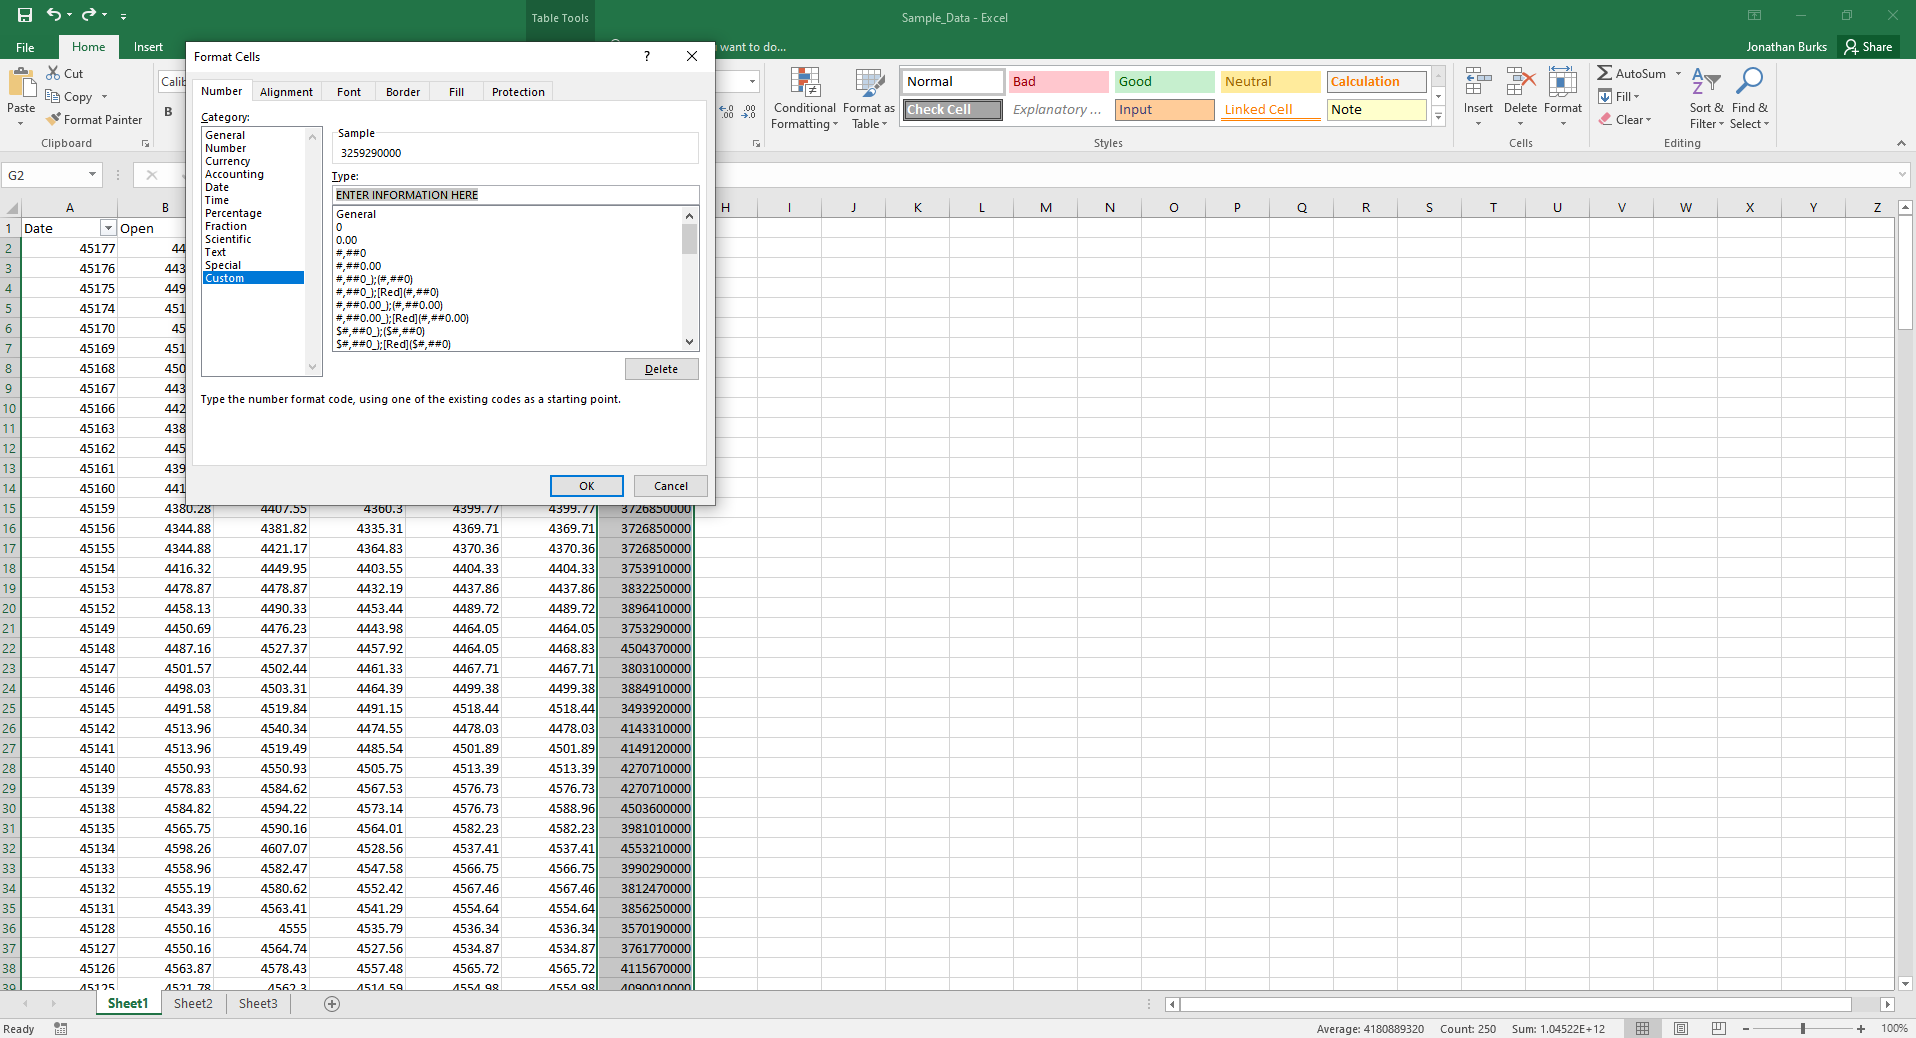The width and height of the screenshot is (1916, 1038).
Task: Click OK to apply the custom format
Action: tap(586, 485)
